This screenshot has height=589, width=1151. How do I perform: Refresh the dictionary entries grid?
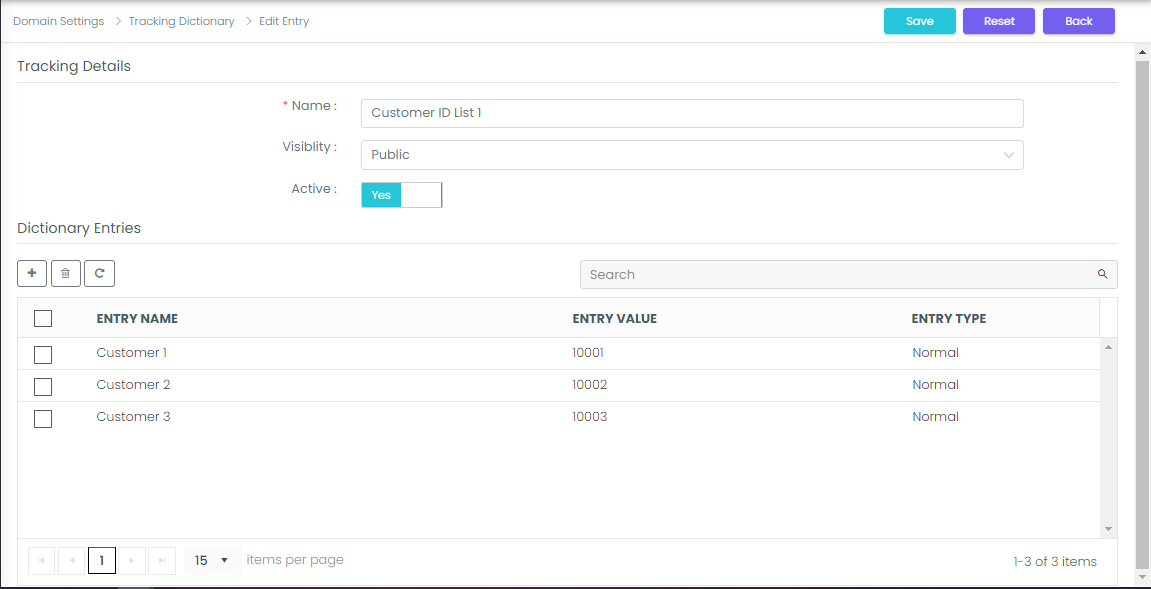[x=100, y=273]
